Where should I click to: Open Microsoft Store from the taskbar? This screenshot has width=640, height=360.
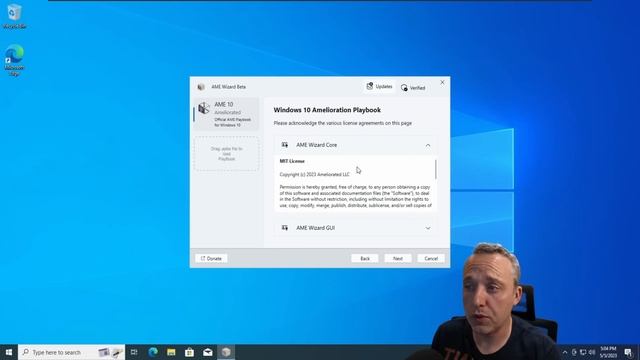189,352
